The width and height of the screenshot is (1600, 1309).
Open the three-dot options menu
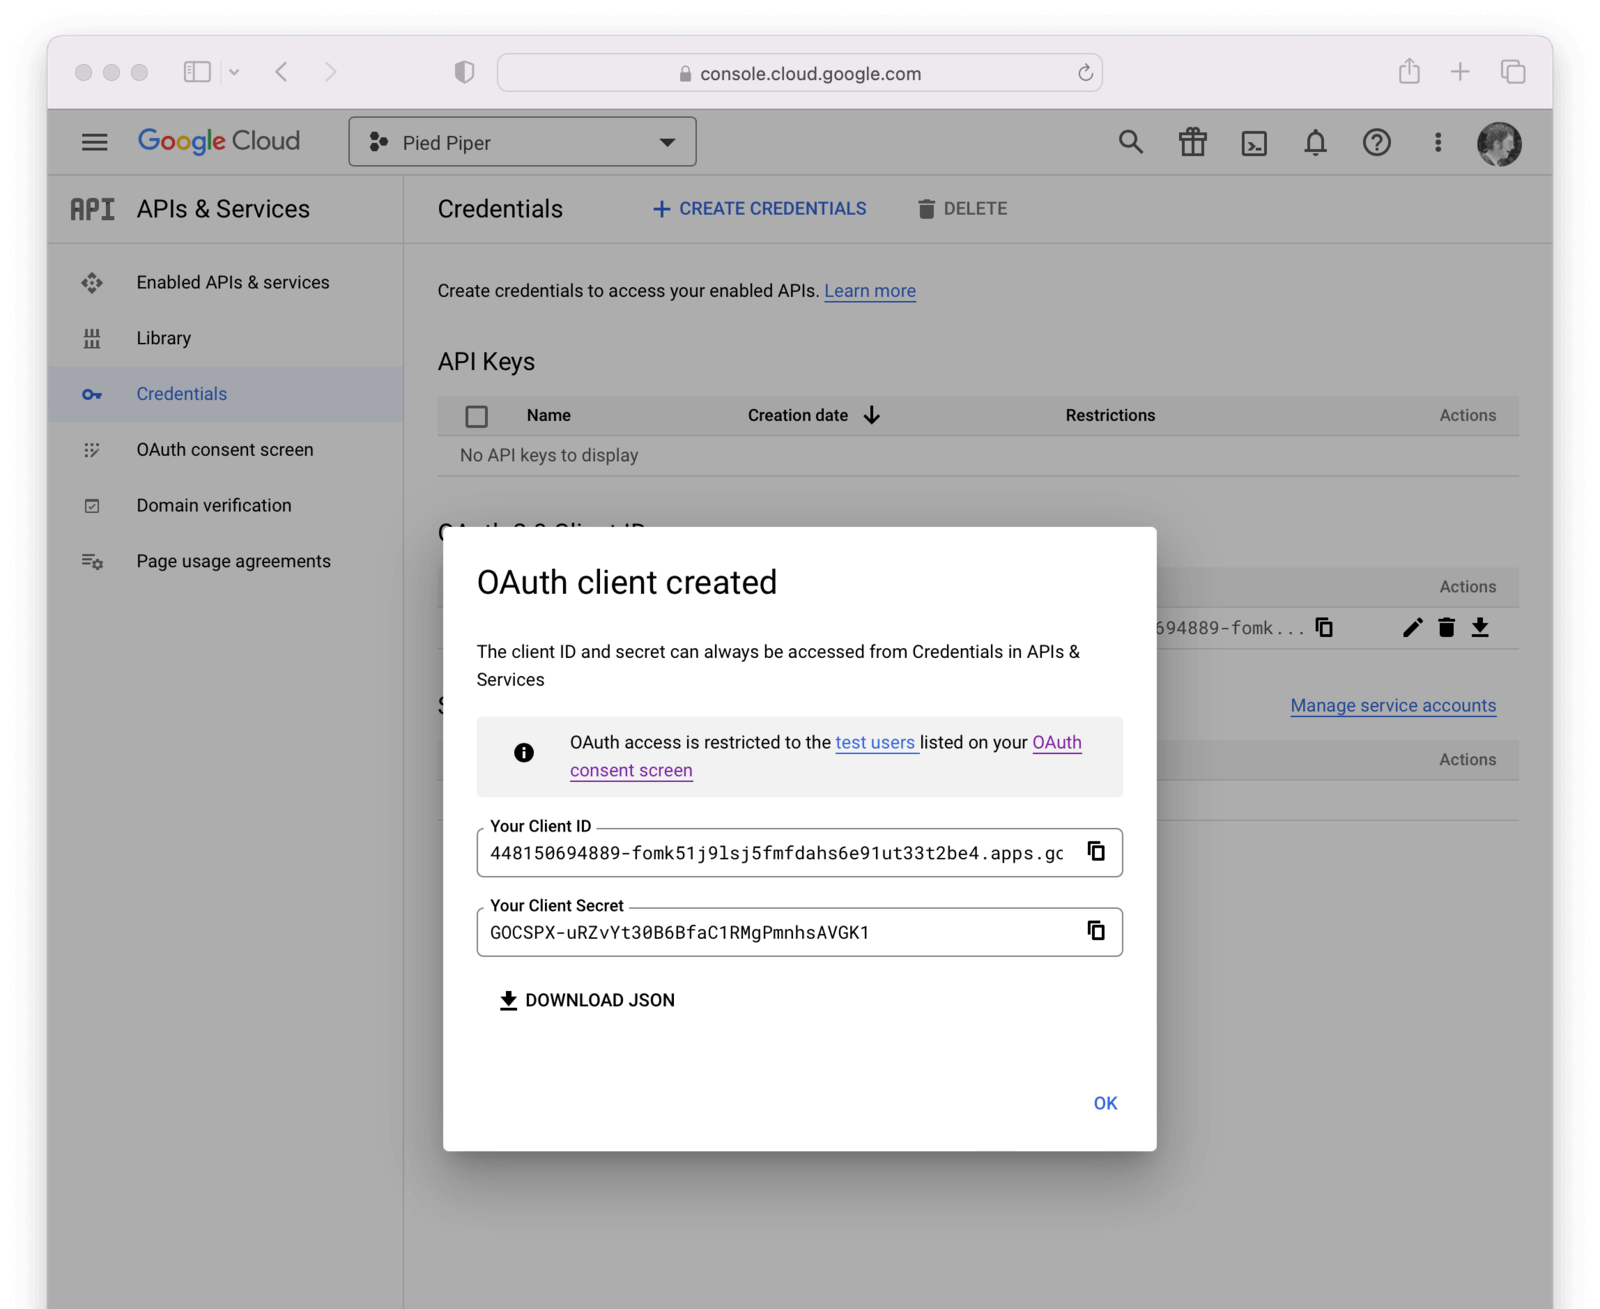(1438, 142)
